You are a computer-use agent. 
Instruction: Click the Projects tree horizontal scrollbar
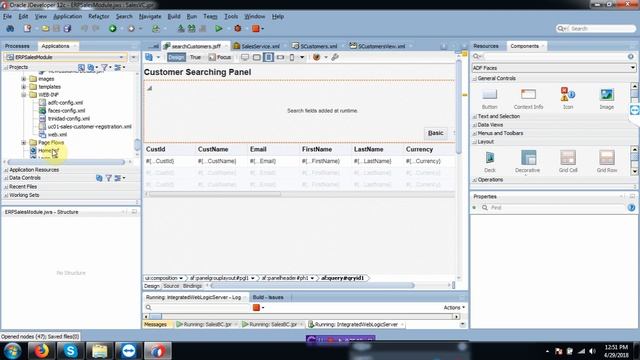[66, 162]
